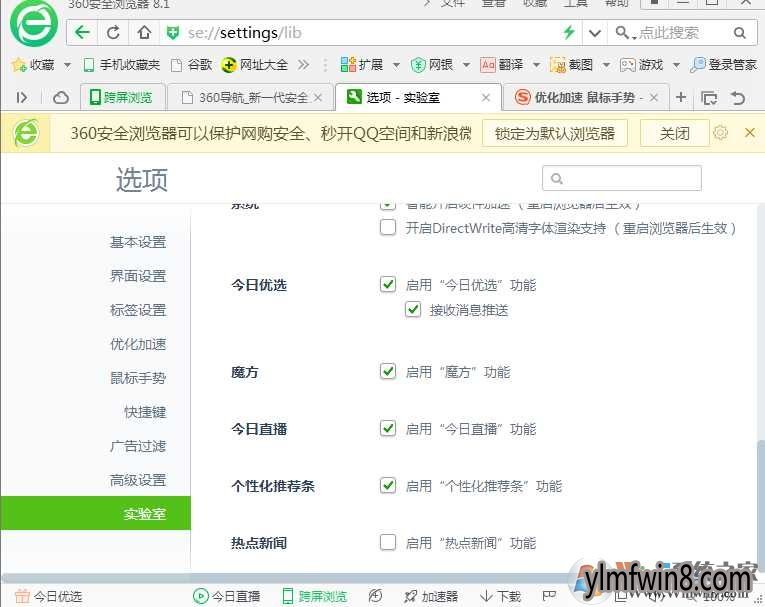The image size is (765, 607).
Task: Open 高级设置 settings section
Action: click(x=138, y=480)
